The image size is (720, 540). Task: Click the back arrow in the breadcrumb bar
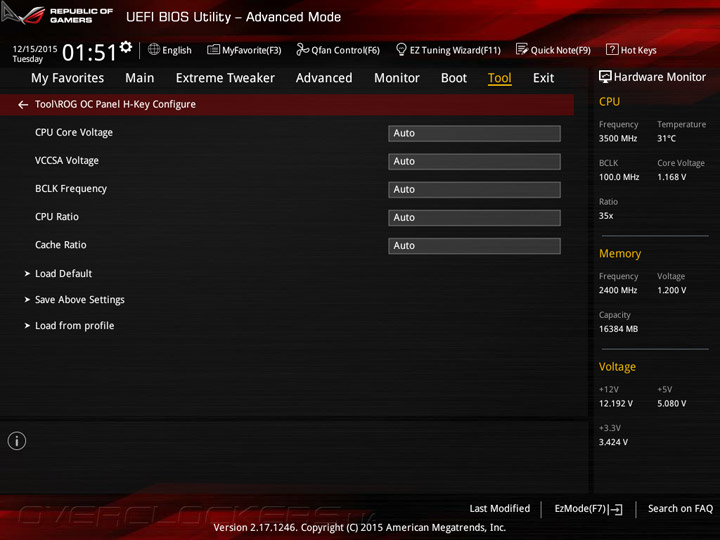click(x=23, y=105)
